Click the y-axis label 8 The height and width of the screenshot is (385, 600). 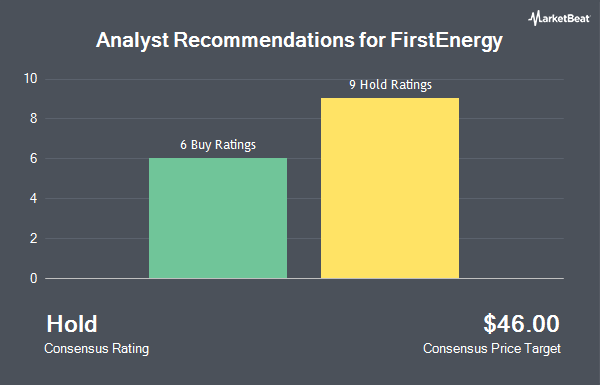click(34, 119)
